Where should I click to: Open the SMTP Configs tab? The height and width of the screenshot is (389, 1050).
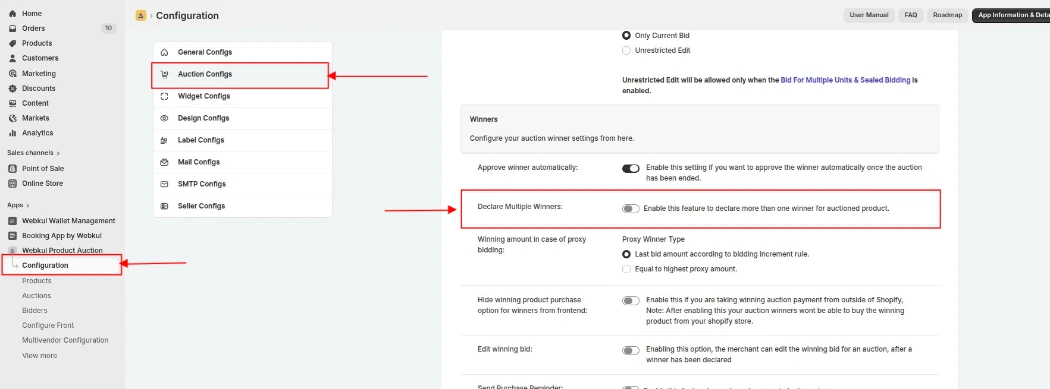242,184
